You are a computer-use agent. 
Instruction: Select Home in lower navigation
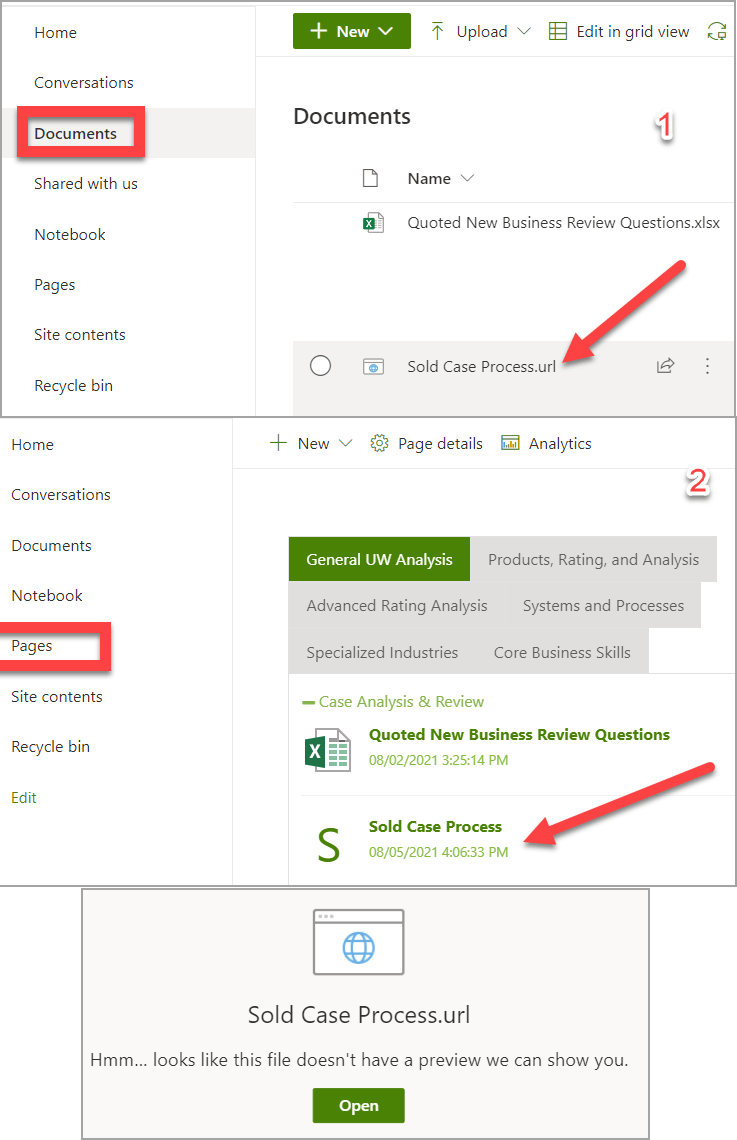coord(33,445)
